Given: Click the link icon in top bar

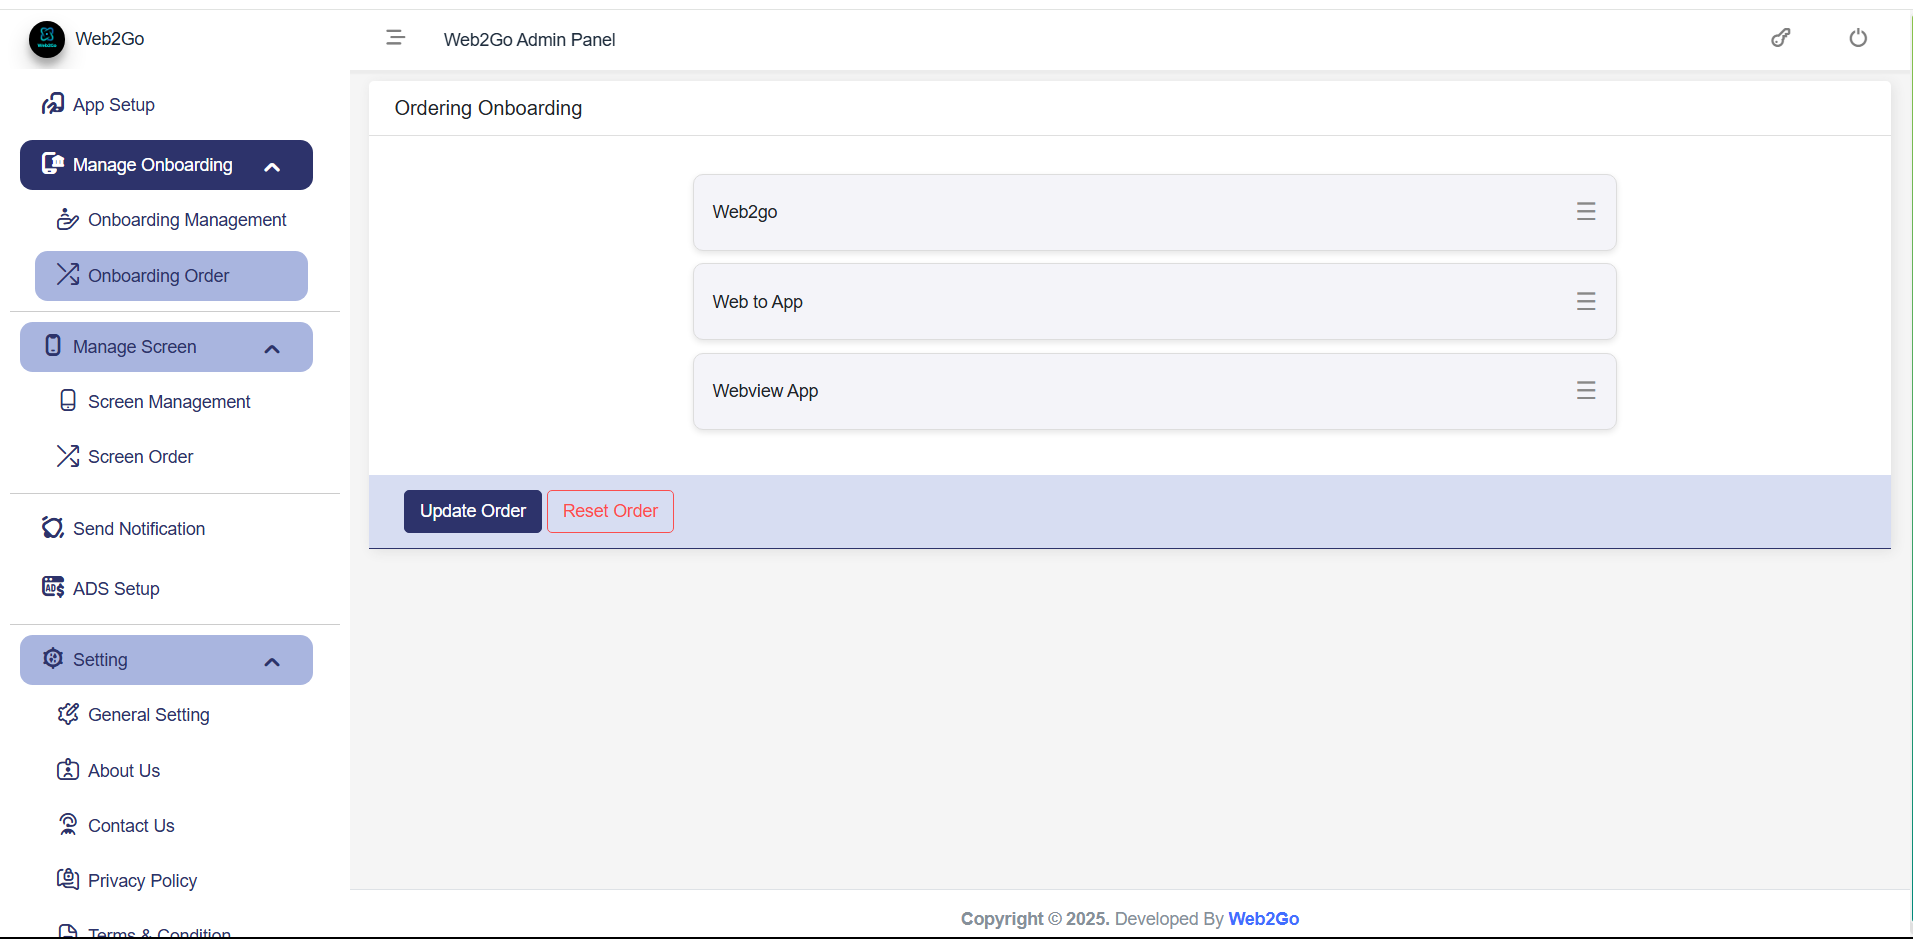Looking at the screenshot, I should [x=1780, y=38].
